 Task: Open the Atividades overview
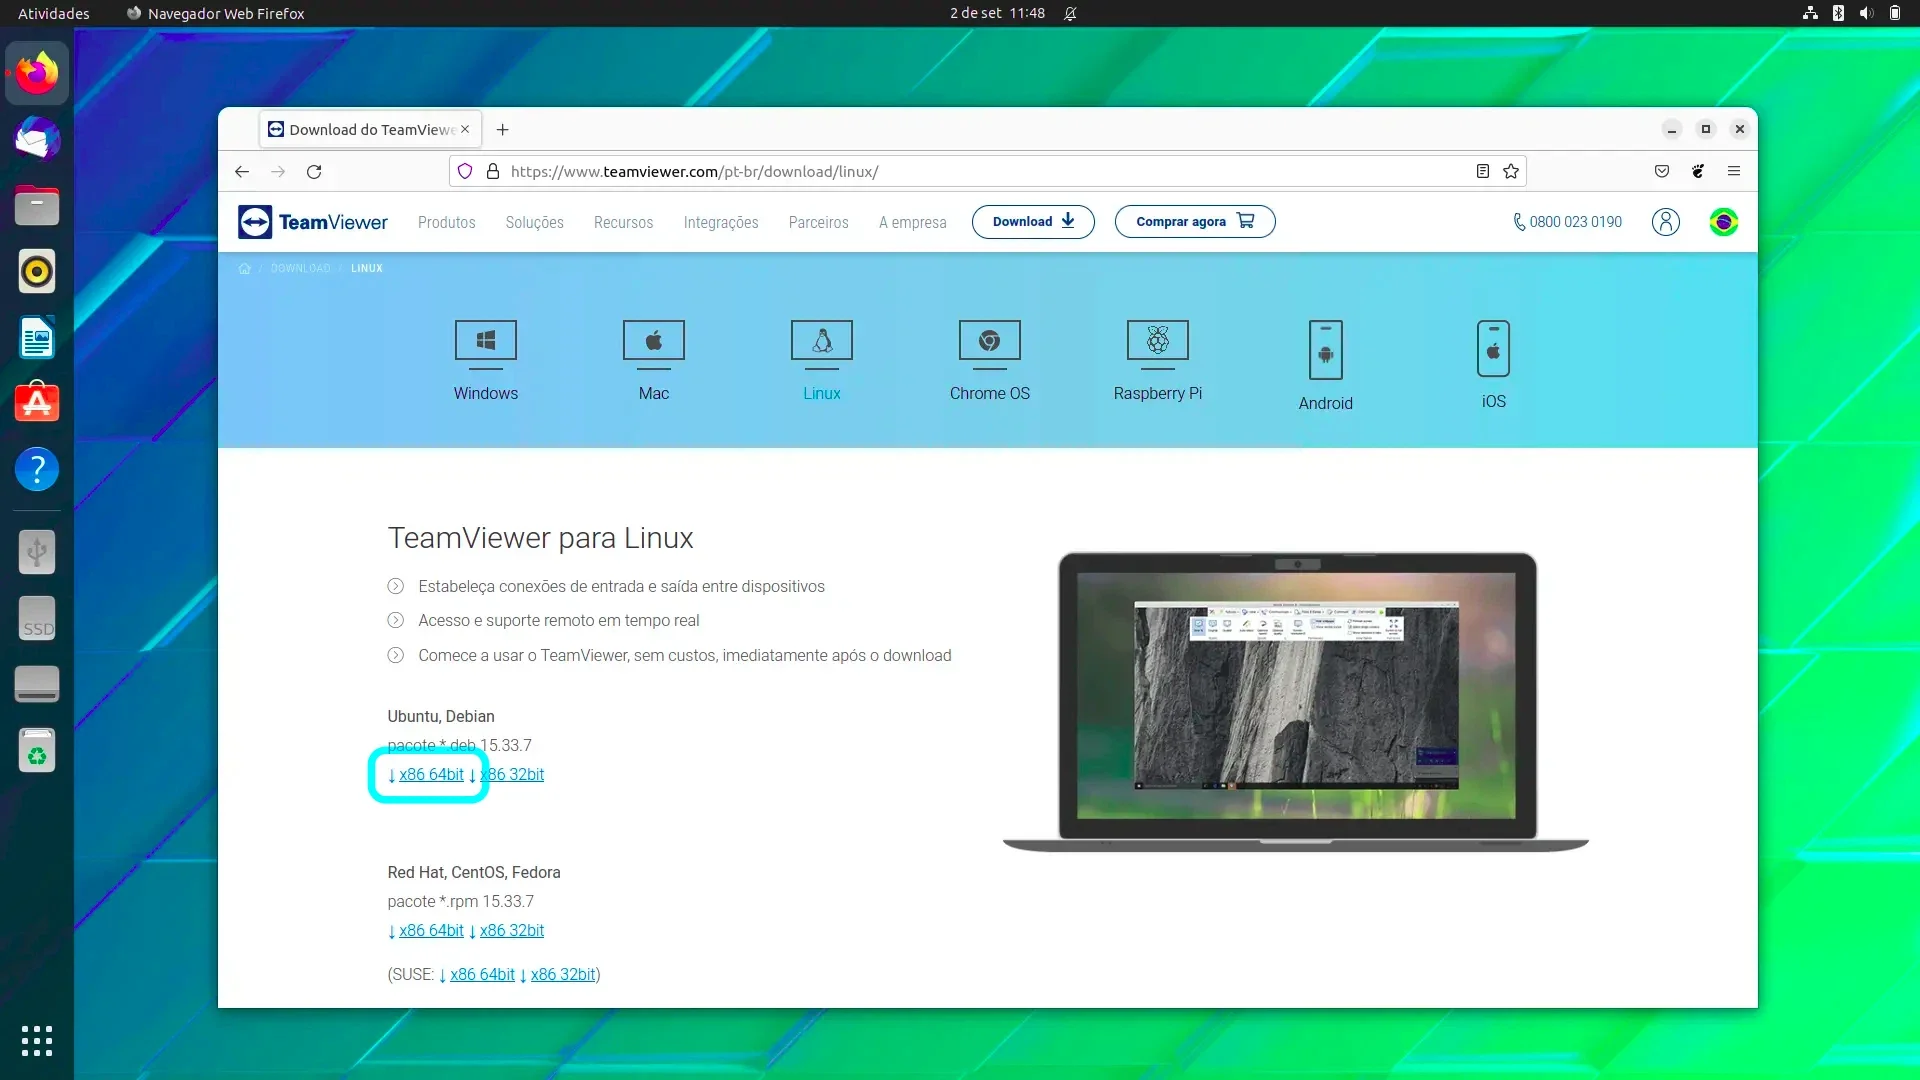point(54,13)
